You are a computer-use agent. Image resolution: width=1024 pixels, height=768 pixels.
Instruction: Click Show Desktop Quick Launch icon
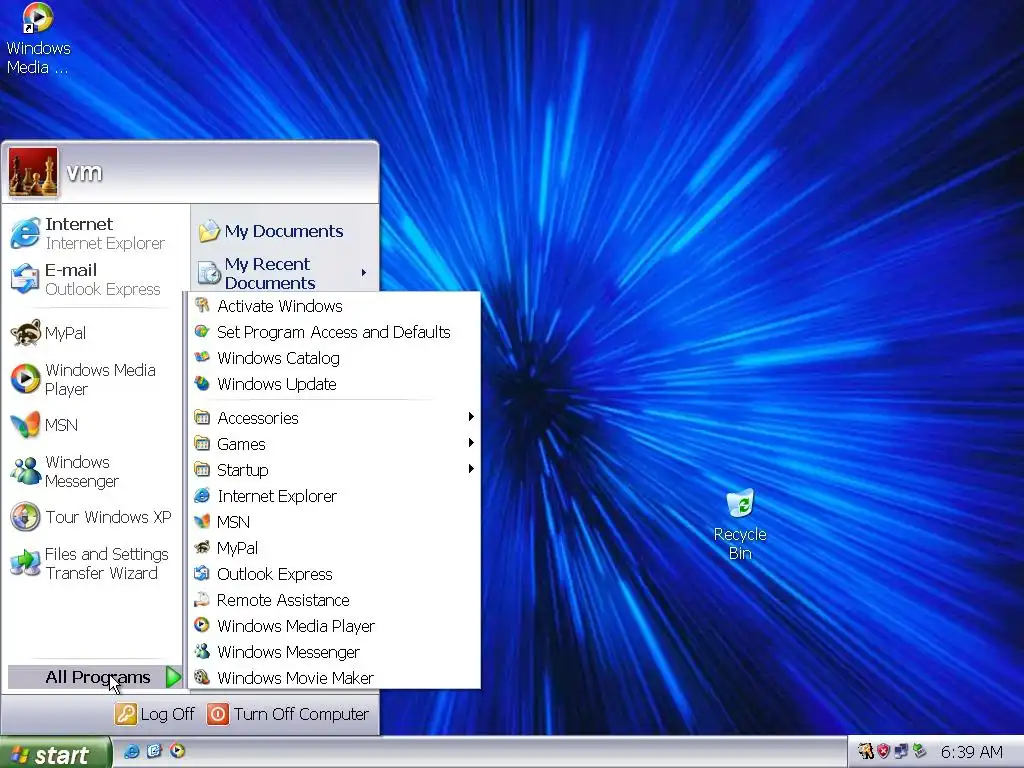click(x=154, y=751)
